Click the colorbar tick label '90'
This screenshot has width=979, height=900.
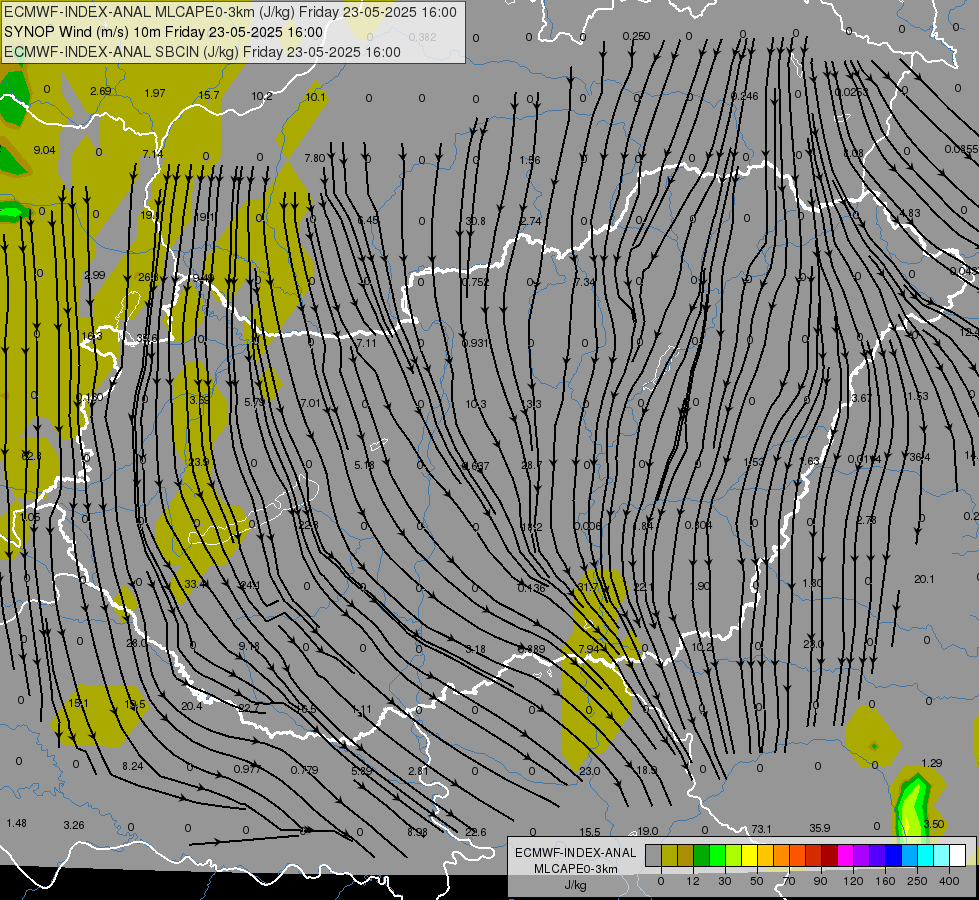pyautogui.click(x=820, y=881)
